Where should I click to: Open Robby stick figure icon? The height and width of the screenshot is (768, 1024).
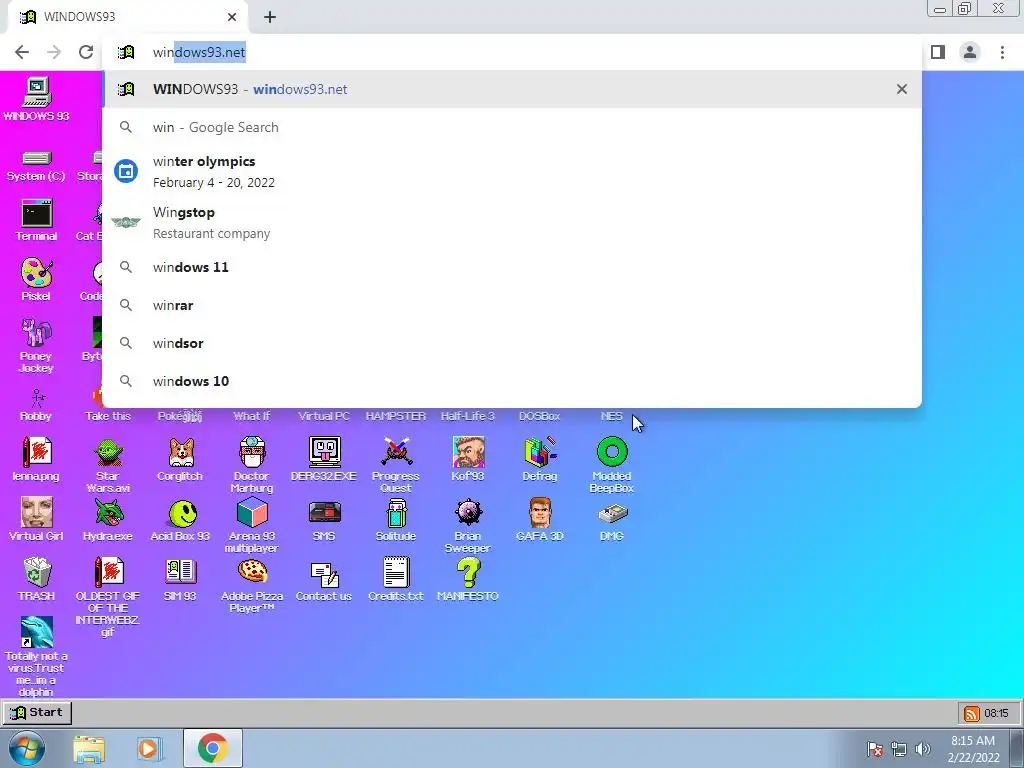tap(37, 405)
